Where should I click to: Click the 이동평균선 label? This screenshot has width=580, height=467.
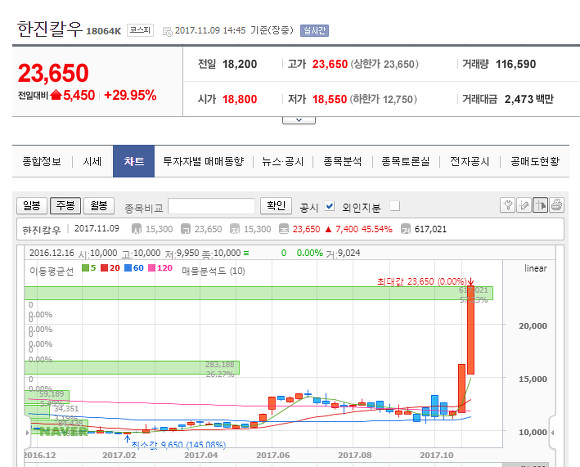coord(52,271)
